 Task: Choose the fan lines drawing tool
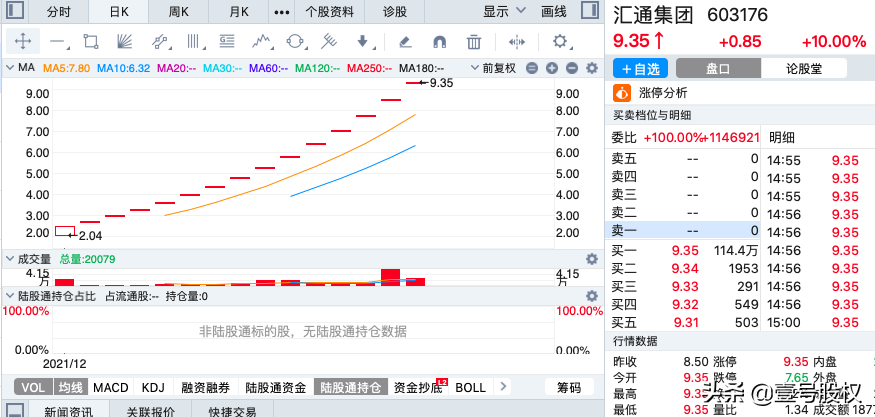(123, 41)
